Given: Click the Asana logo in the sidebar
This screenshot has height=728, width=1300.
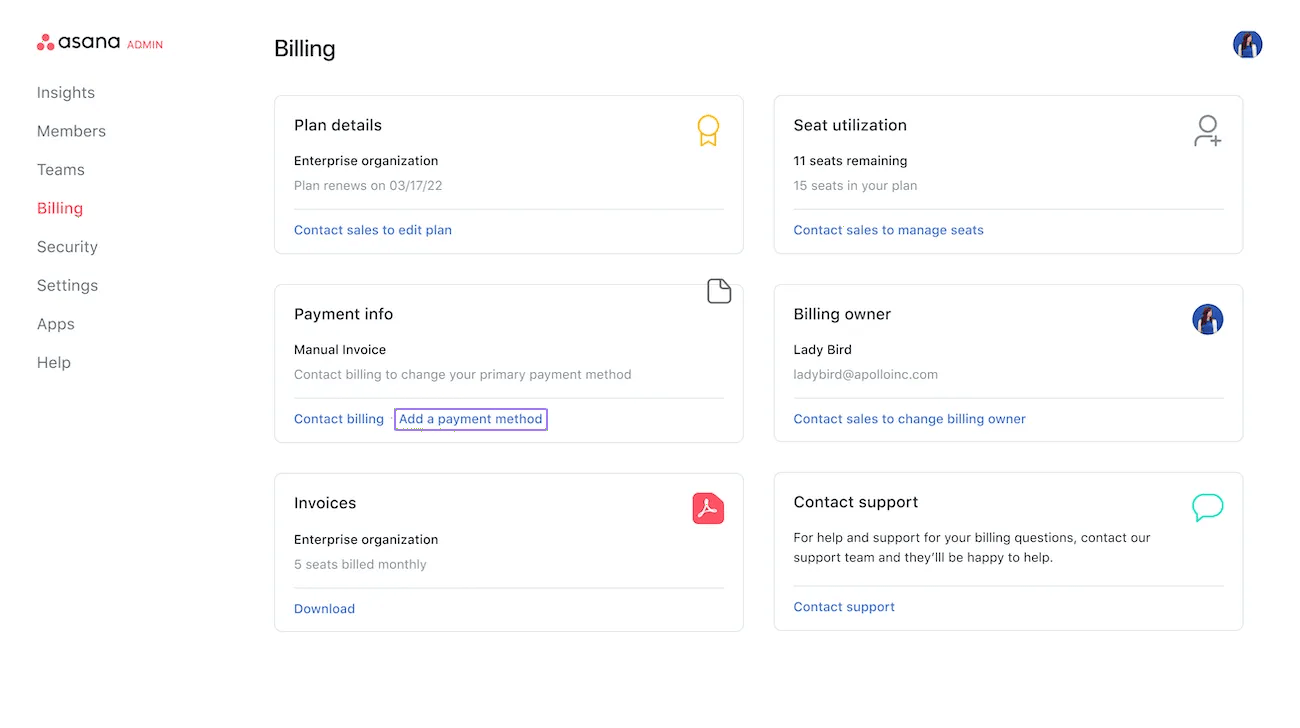Looking at the screenshot, I should point(79,43).
